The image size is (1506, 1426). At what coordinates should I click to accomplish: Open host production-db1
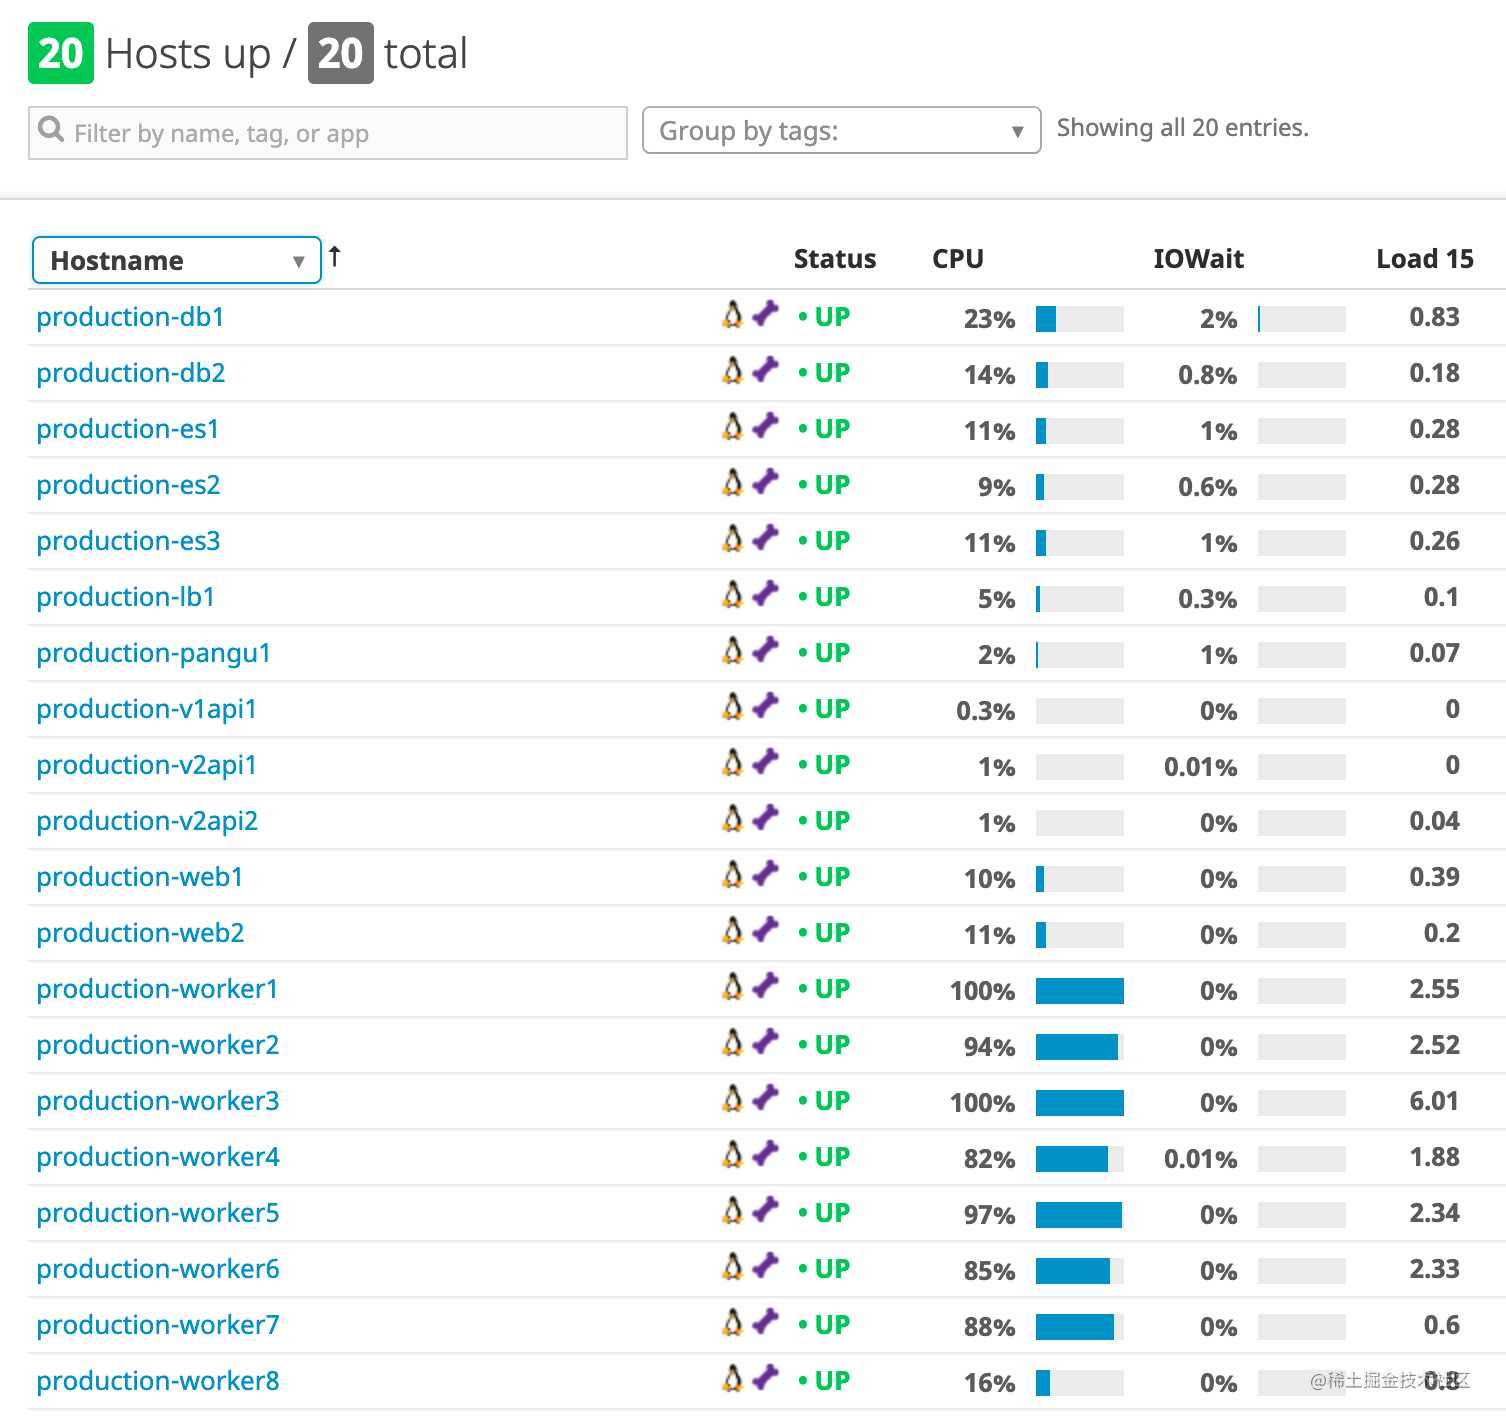(x=131, y=317)
